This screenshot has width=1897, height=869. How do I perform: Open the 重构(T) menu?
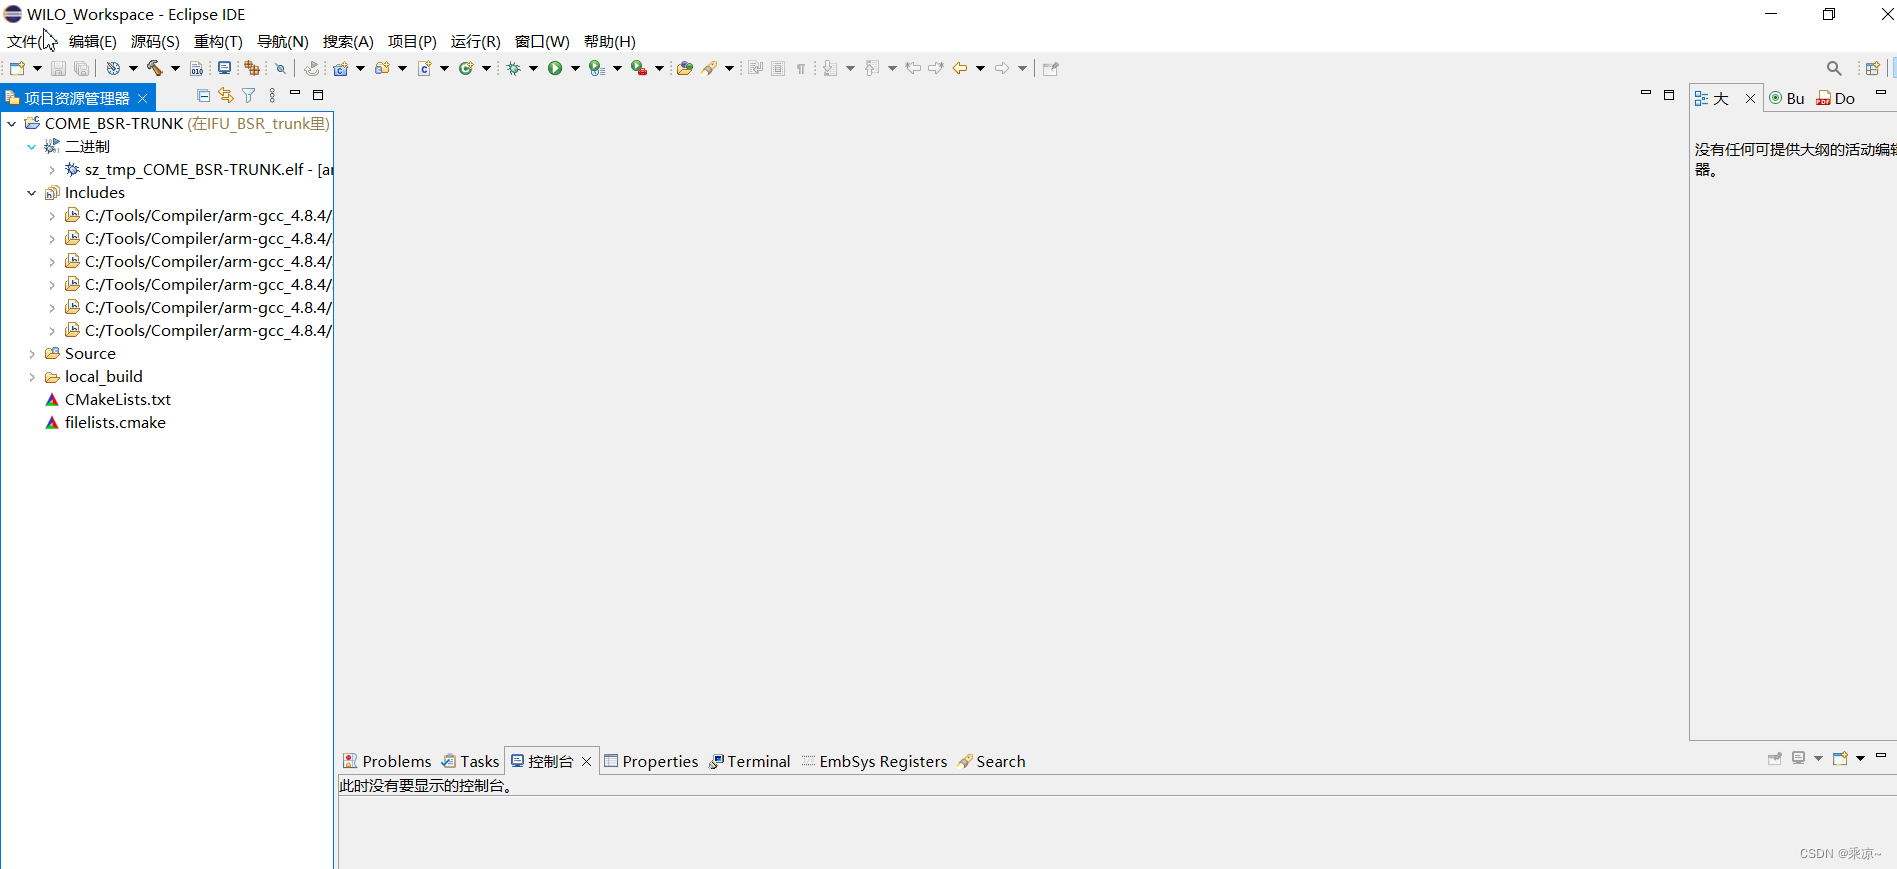[x=218, y=41]
